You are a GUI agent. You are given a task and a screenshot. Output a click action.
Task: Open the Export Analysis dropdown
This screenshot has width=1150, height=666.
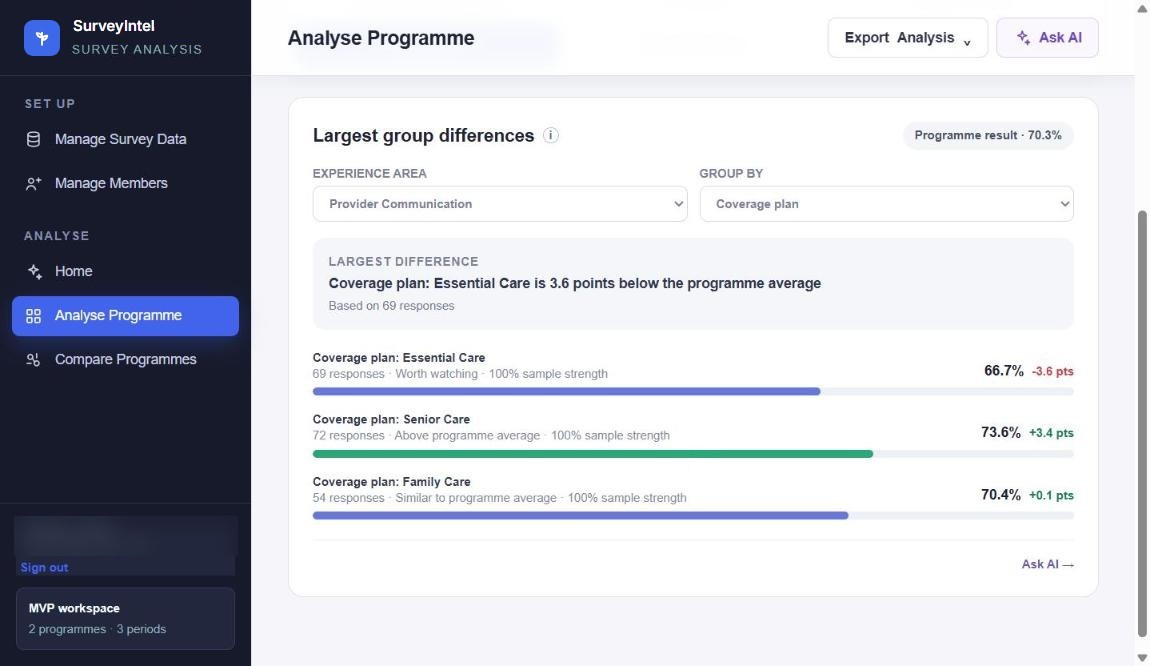click(908, 37)
